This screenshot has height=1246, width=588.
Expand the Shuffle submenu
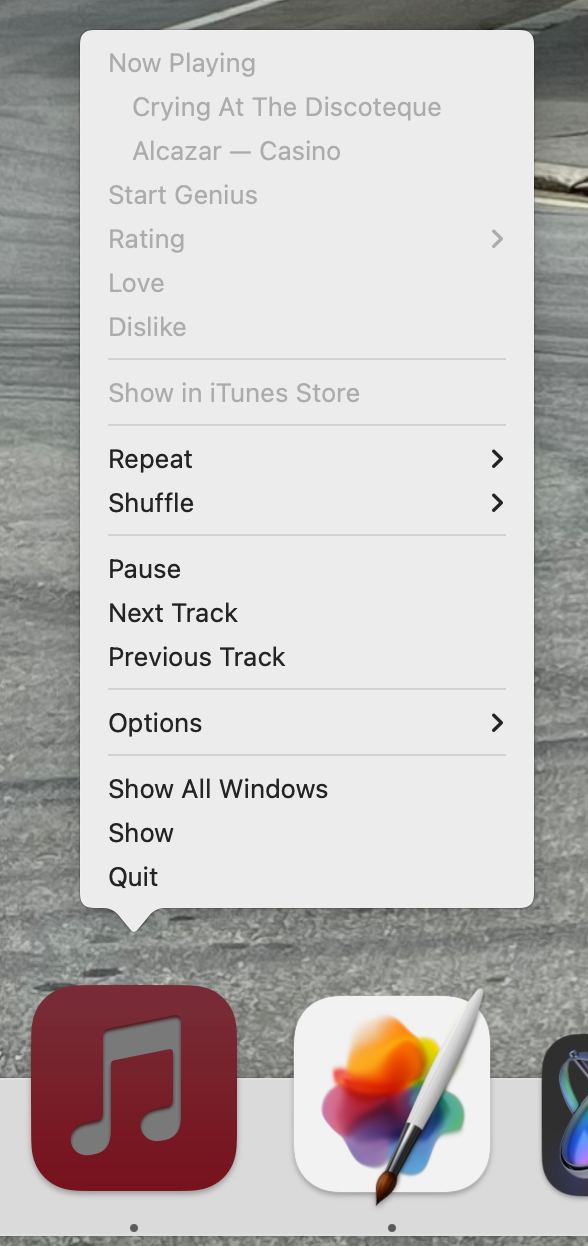coord(307,503)
